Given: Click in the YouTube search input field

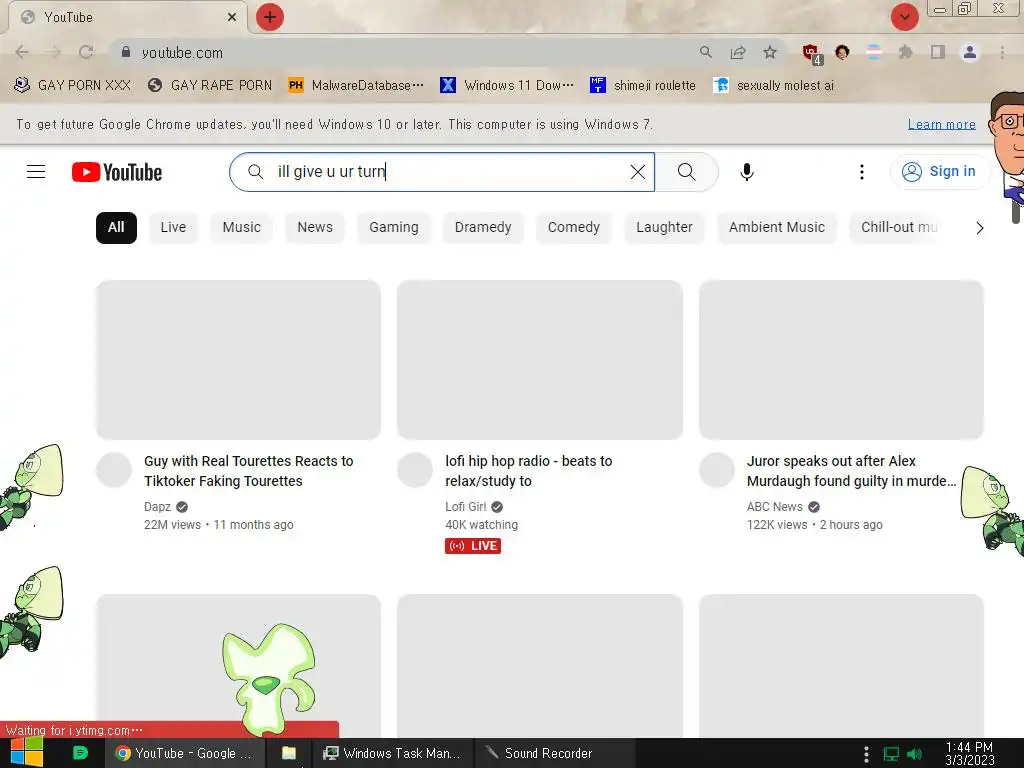Looking at the screenshot, I should pyautogui.click(x=444, y=172).
